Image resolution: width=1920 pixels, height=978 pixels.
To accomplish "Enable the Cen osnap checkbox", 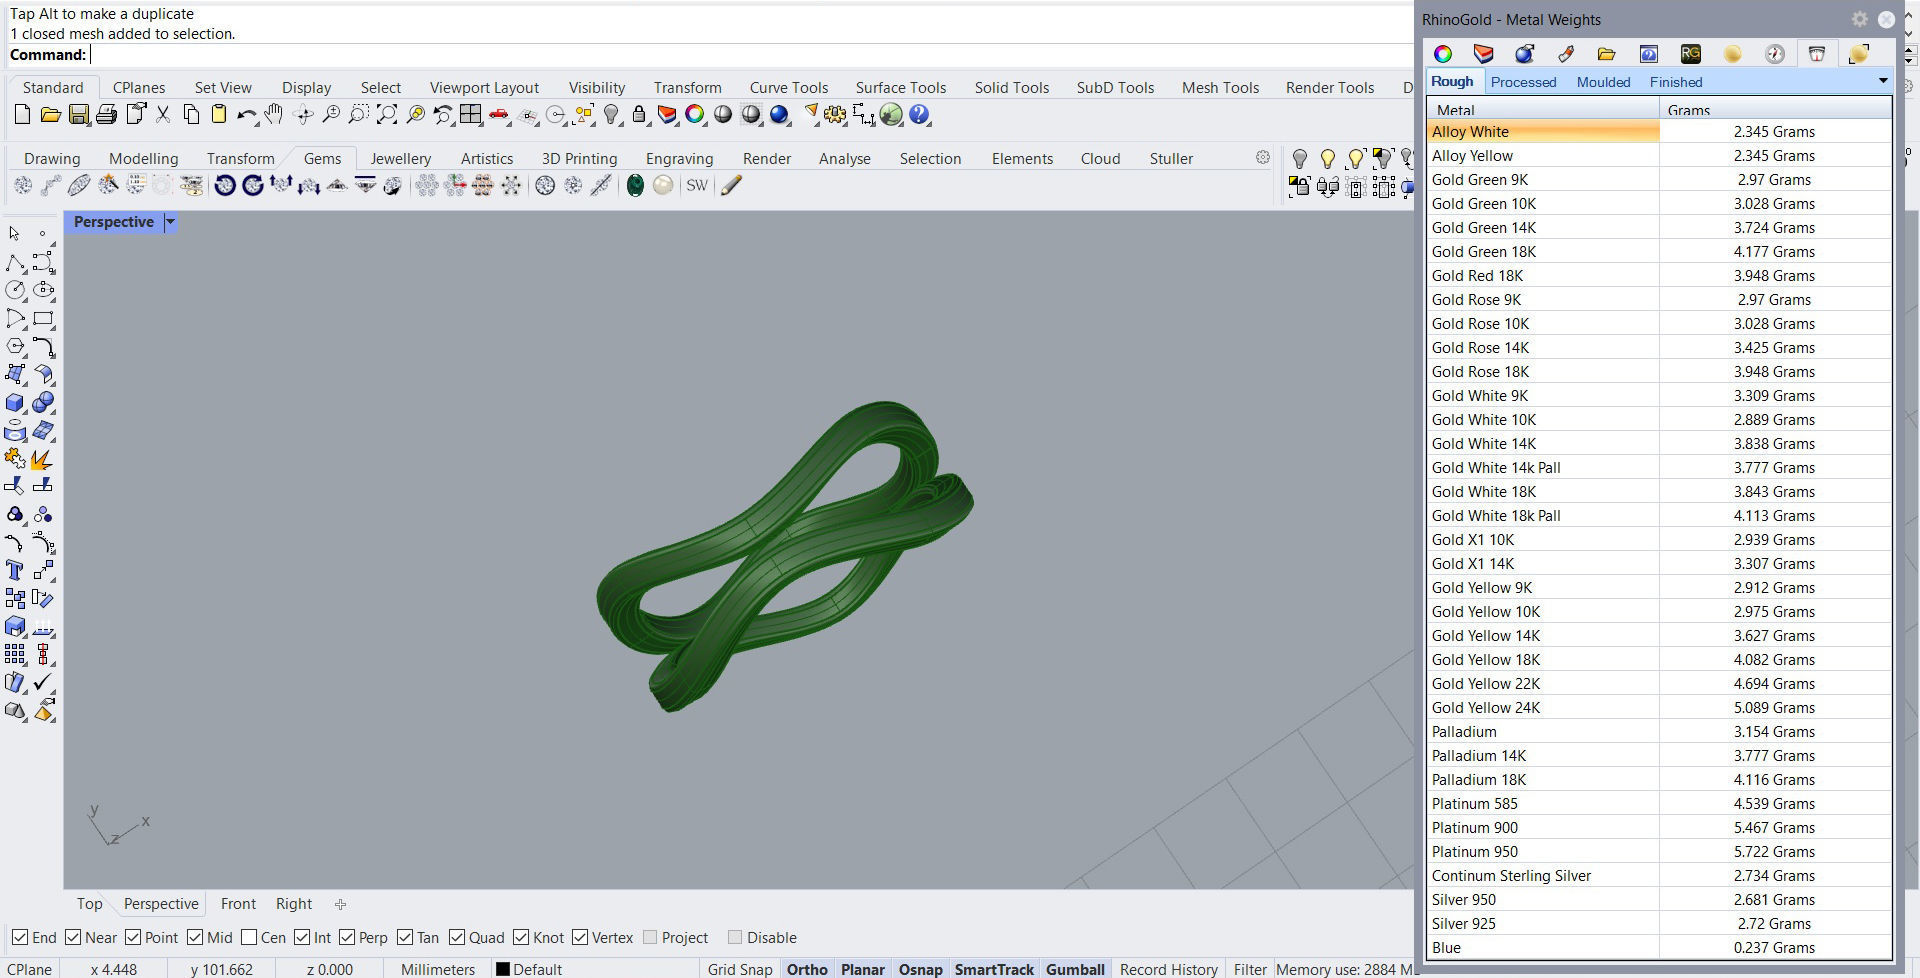I will coord(249,937).
